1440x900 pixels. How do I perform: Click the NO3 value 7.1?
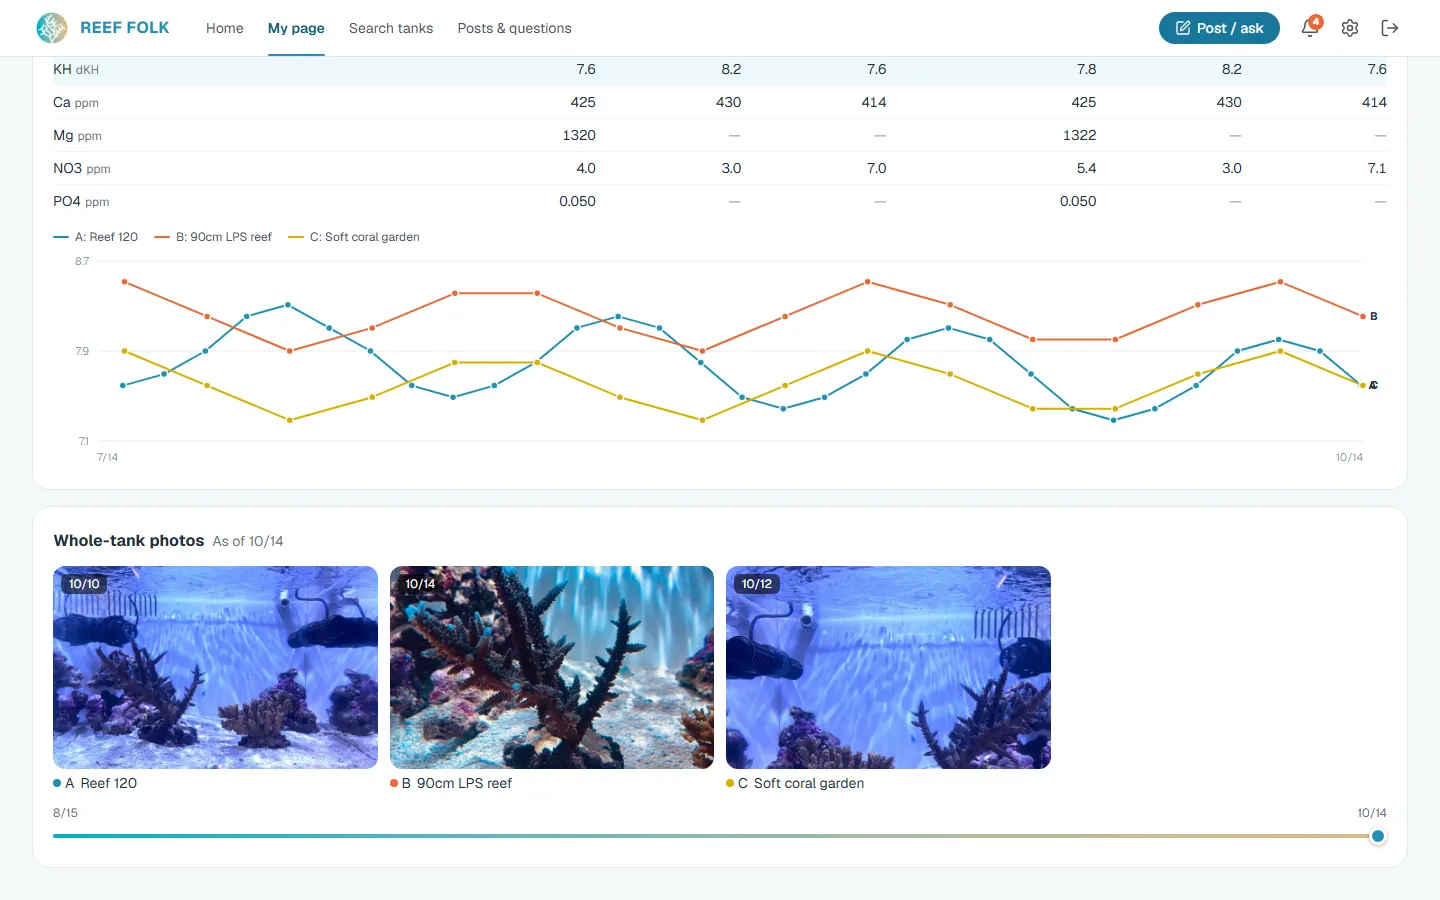click(x=1377, y=168)
